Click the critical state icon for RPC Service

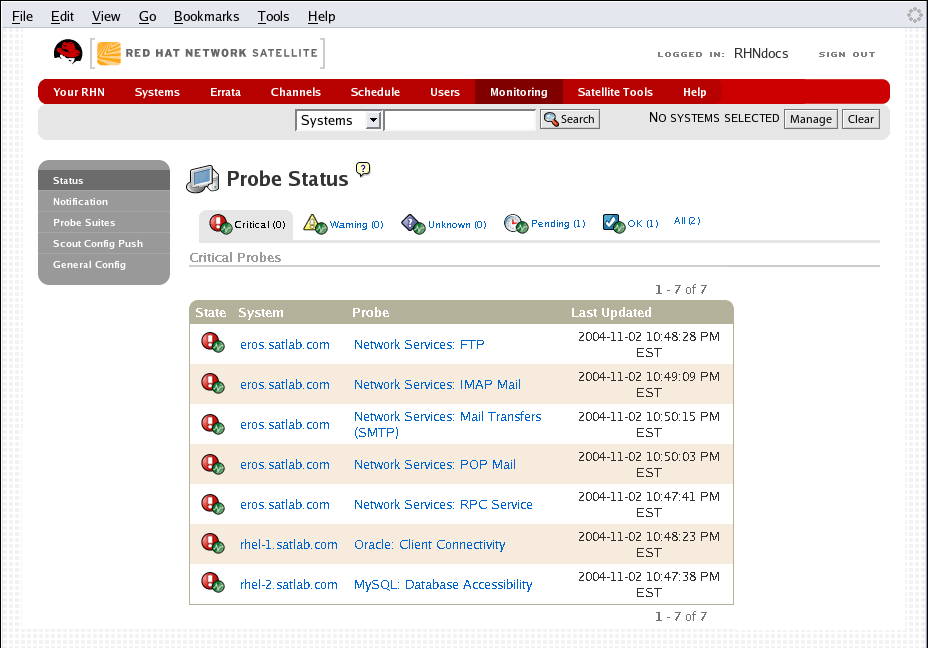tap(212, 504)
